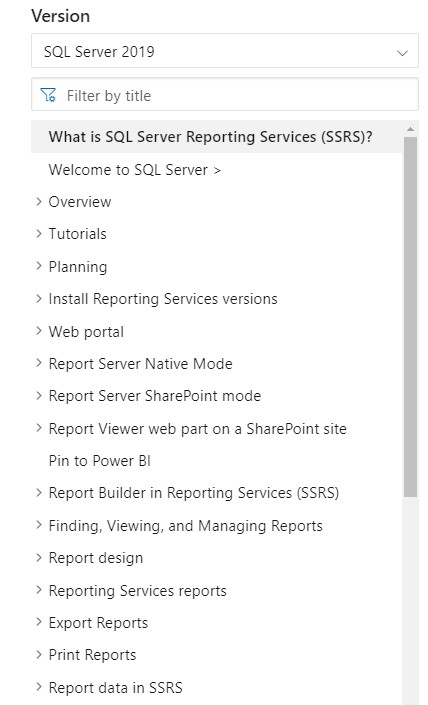Open the Pin to Power BI page
Screen dimensions: 428x705
pos(99,461)
